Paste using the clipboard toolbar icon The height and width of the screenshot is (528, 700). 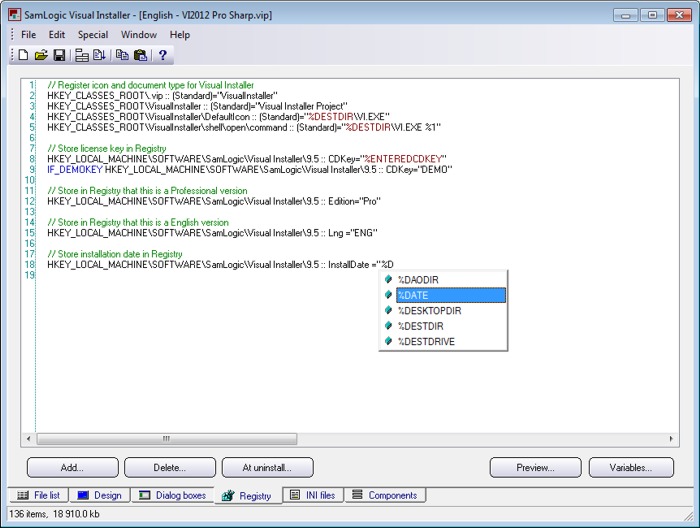140,55
